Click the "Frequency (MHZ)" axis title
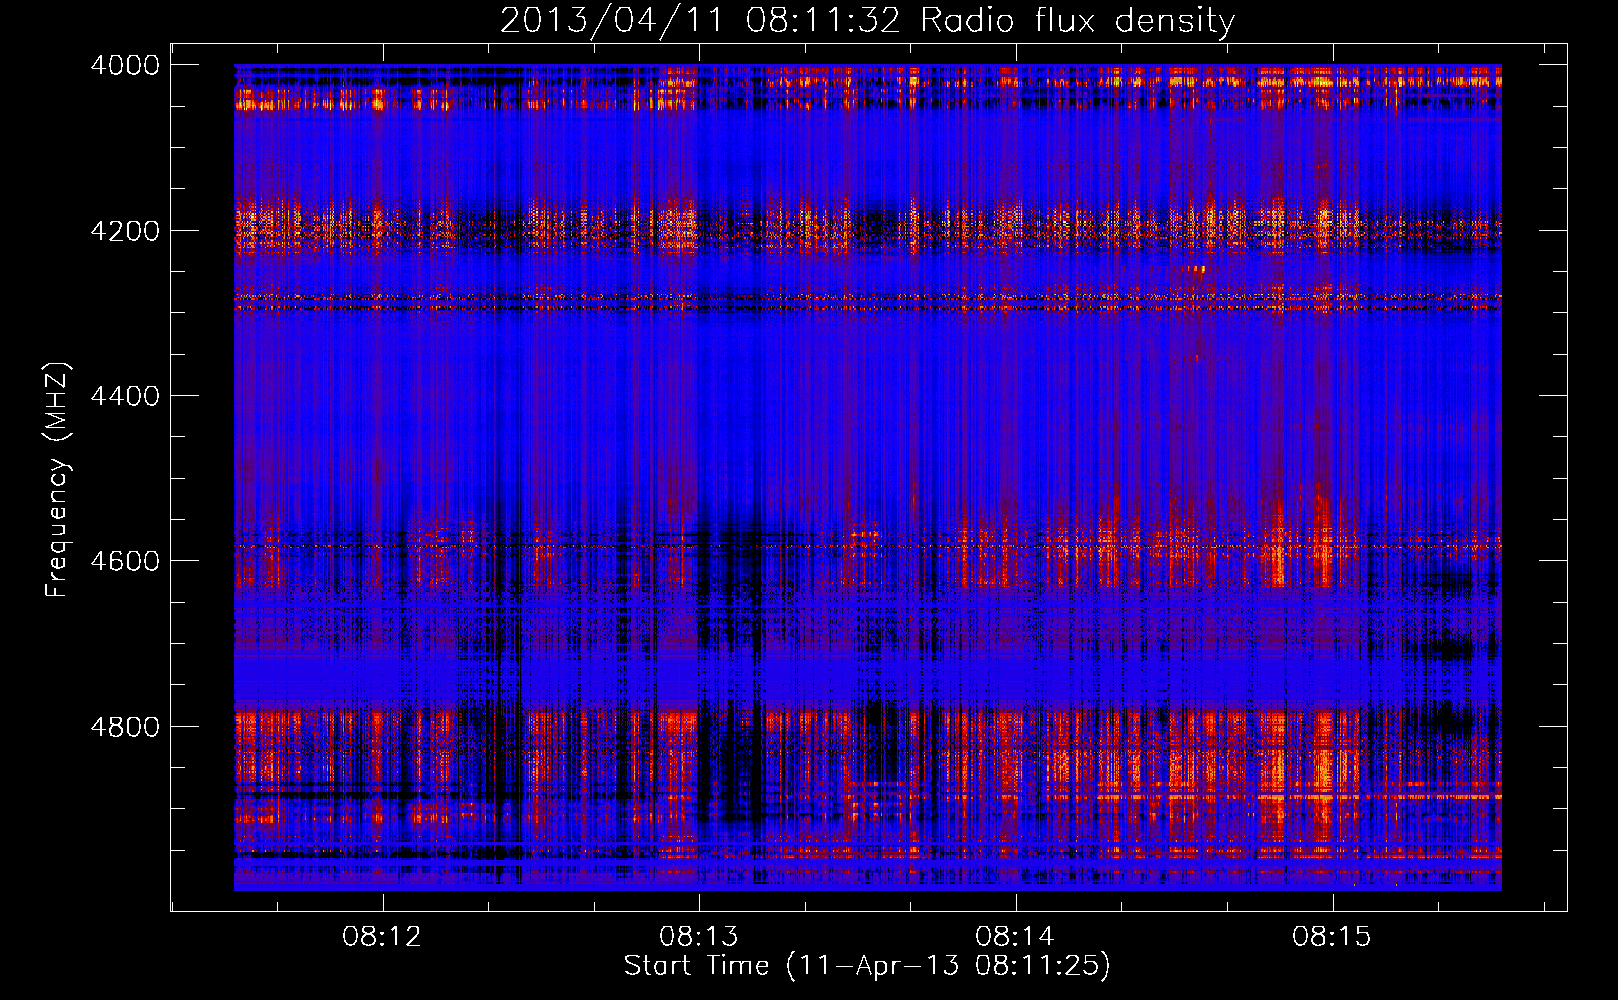Image resolution: width=1618 pixels, height=1000 pixels. point(58,479)
